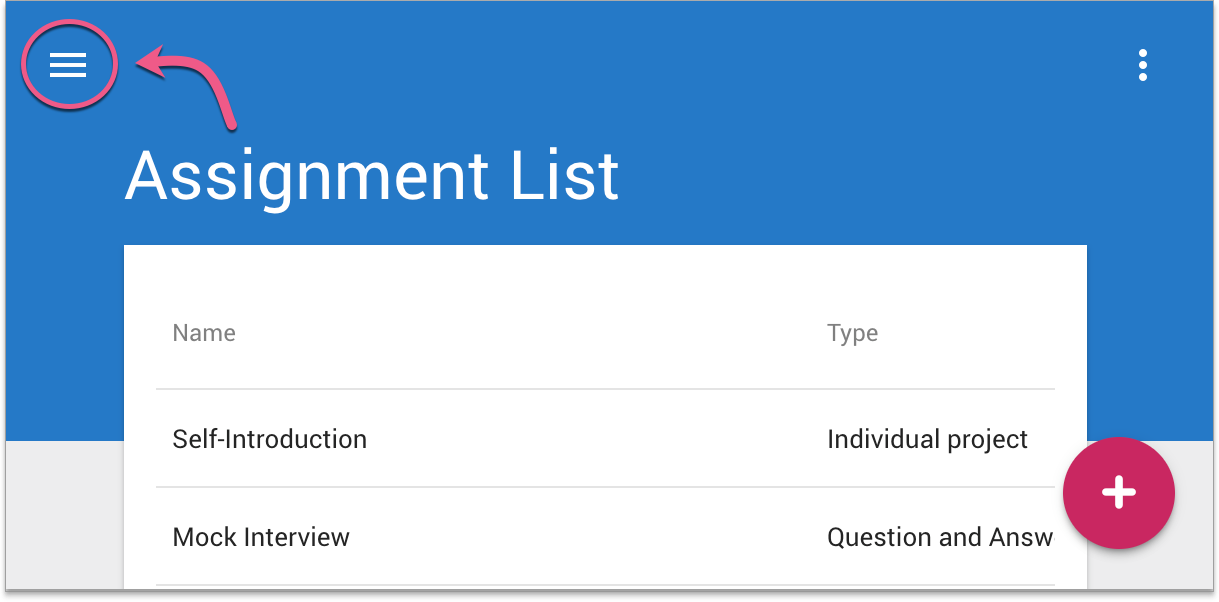Open the vertical three-dot overflow menu

[x=1142, y=66]
